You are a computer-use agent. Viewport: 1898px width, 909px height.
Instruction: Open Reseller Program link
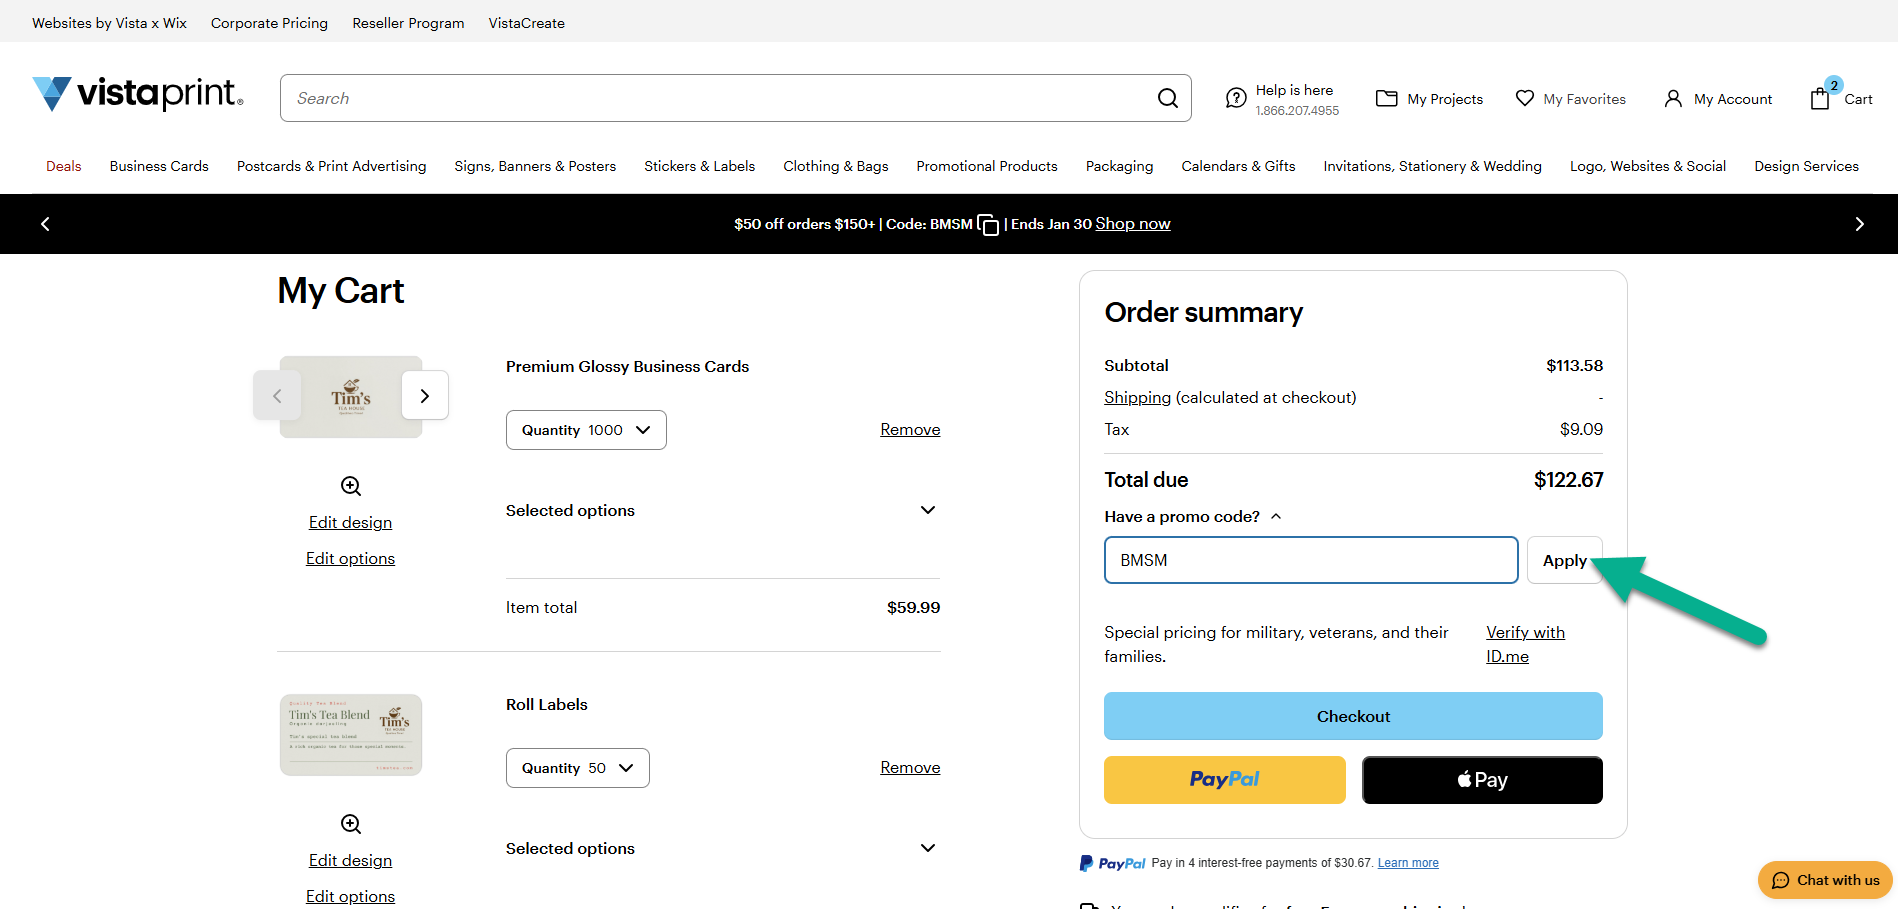coord(408,23)
